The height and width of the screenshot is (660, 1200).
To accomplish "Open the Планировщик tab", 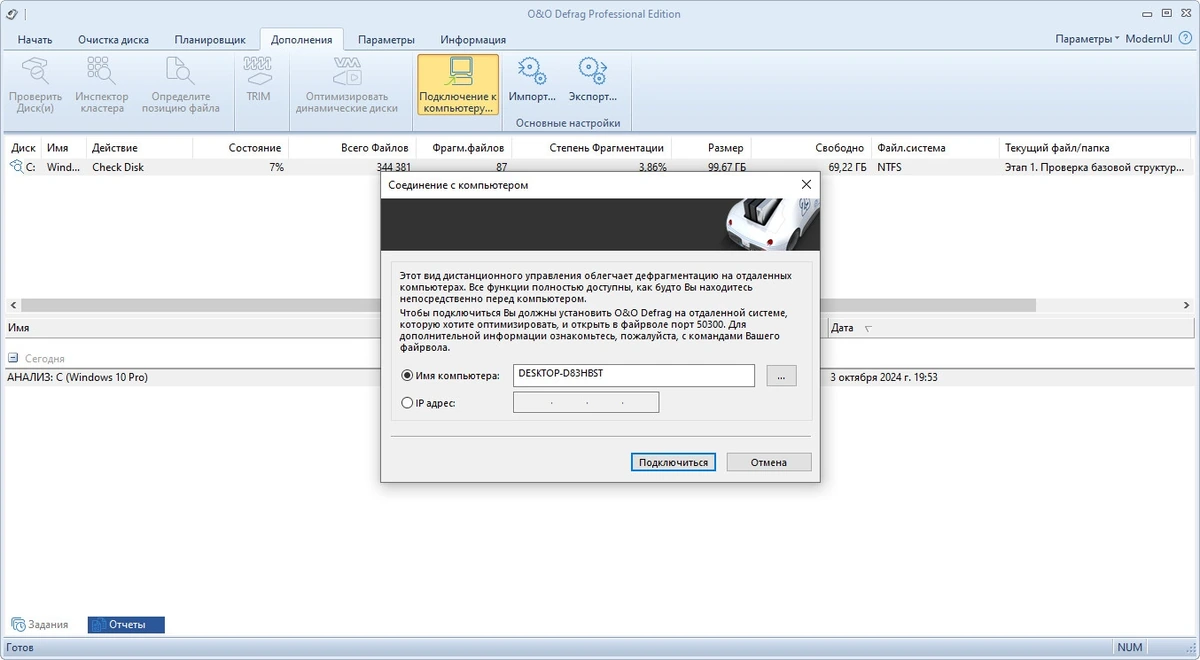I will click(x=210, y=39).
